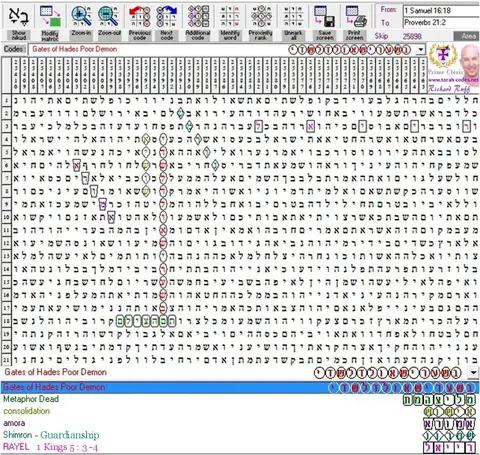This screenshot has width=480, height=455.
Task: Click the Unmark all icon
Action: tap(293, 16)
